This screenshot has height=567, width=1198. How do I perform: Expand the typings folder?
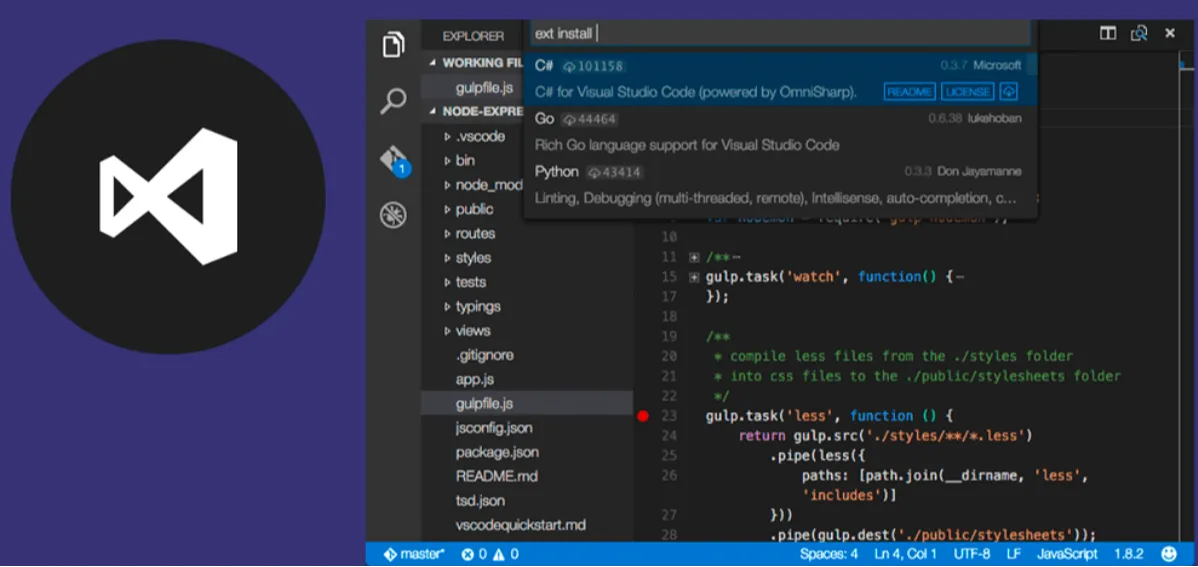pyautogui.click(x=448, y=306)
